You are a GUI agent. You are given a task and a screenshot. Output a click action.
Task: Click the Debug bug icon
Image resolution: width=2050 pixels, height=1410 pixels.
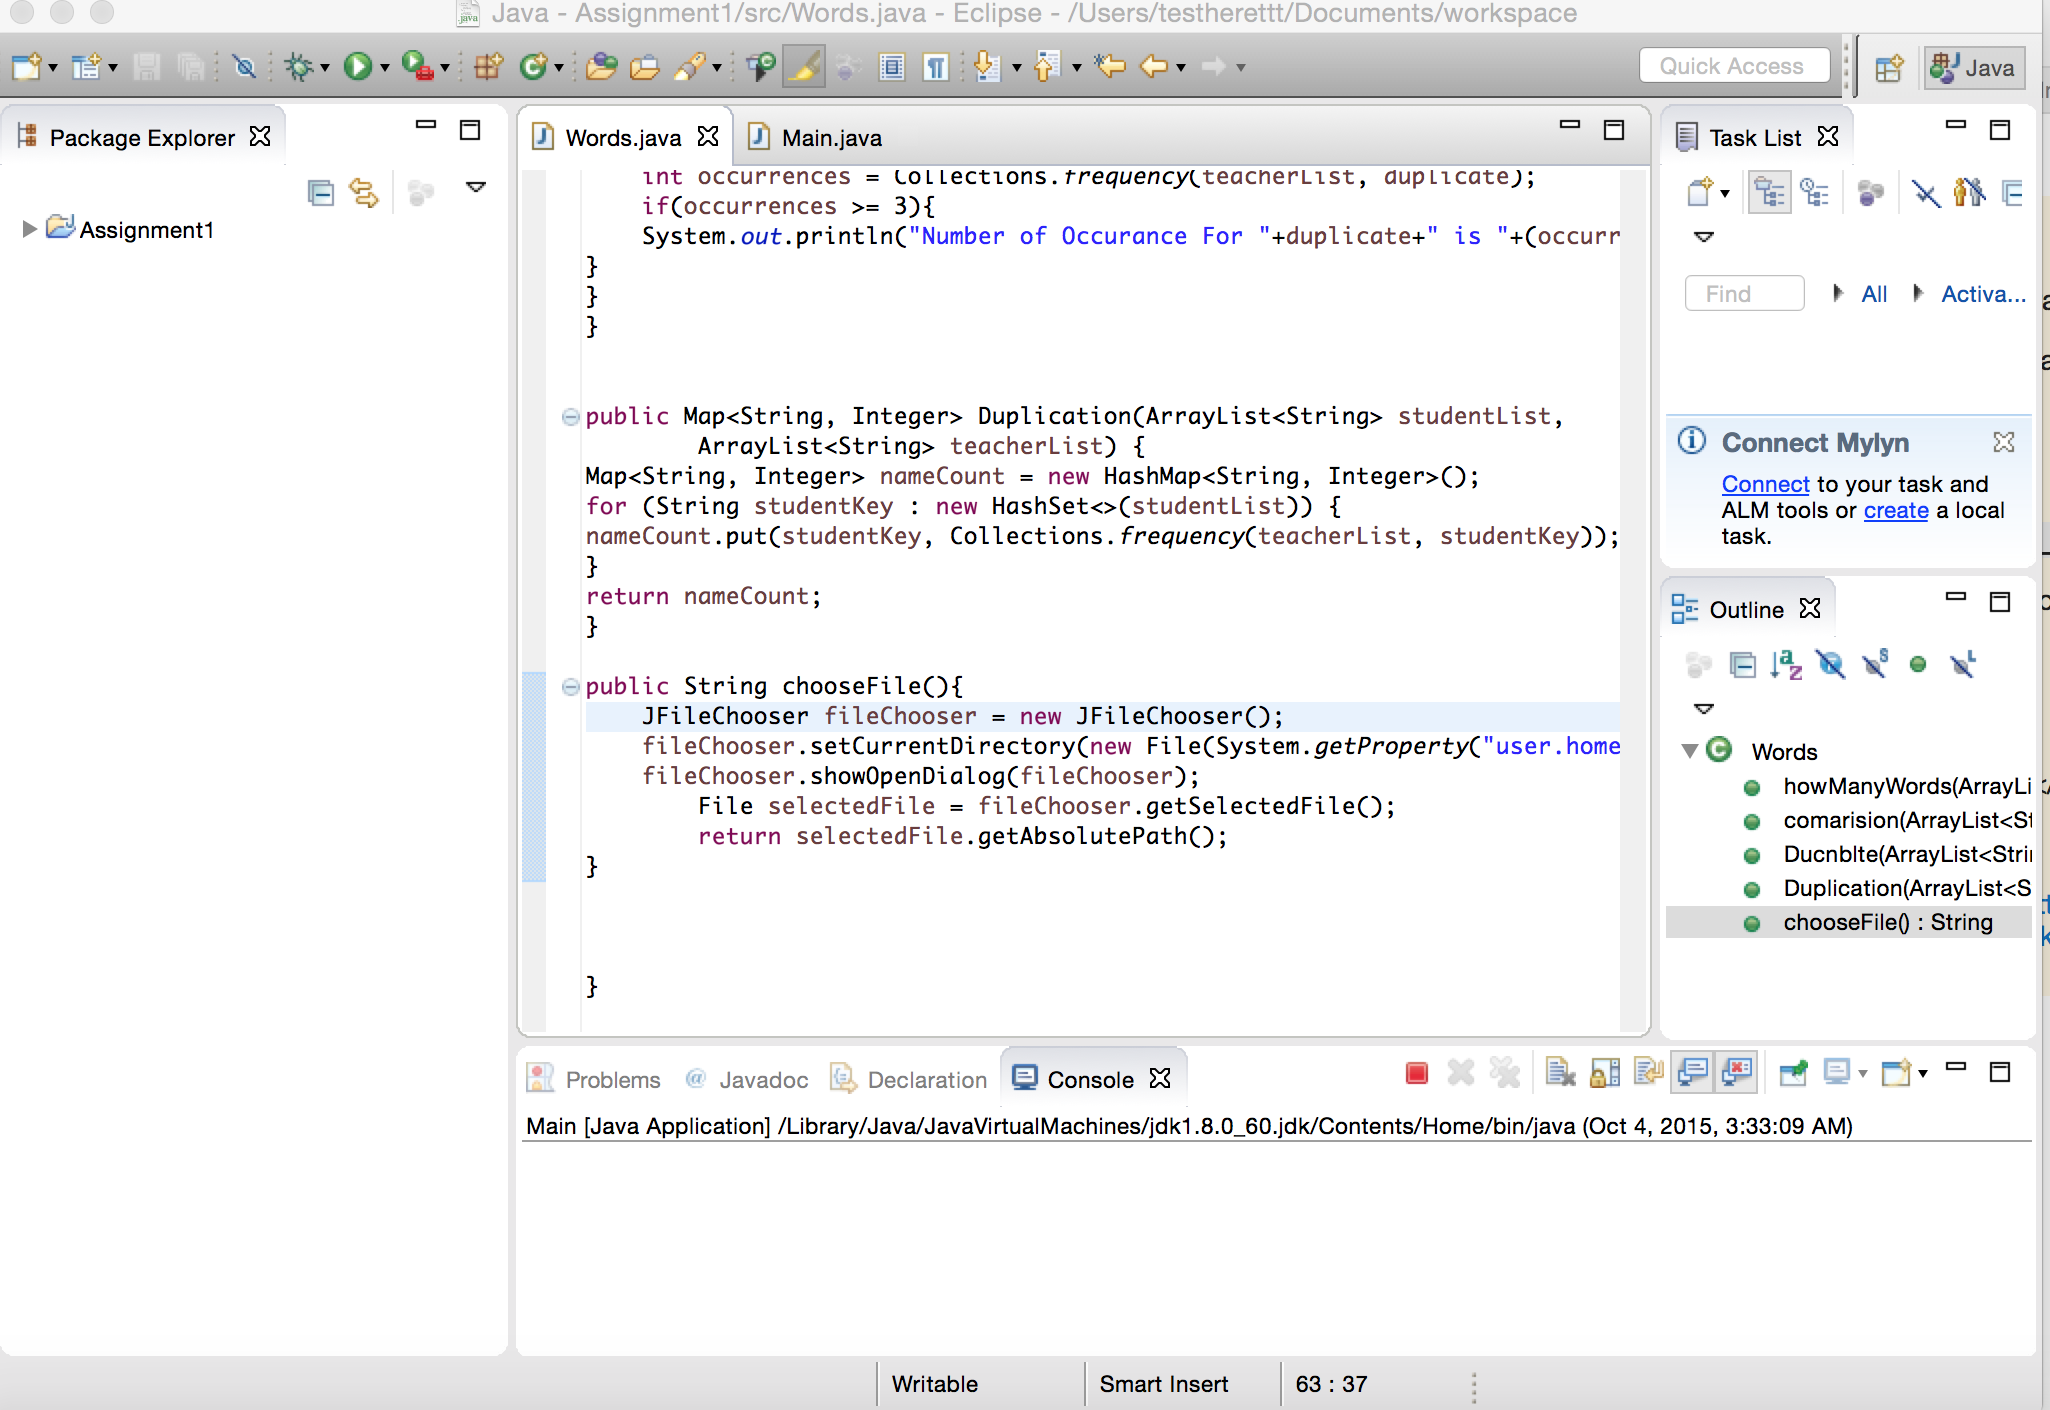click(x=298, y=67)
